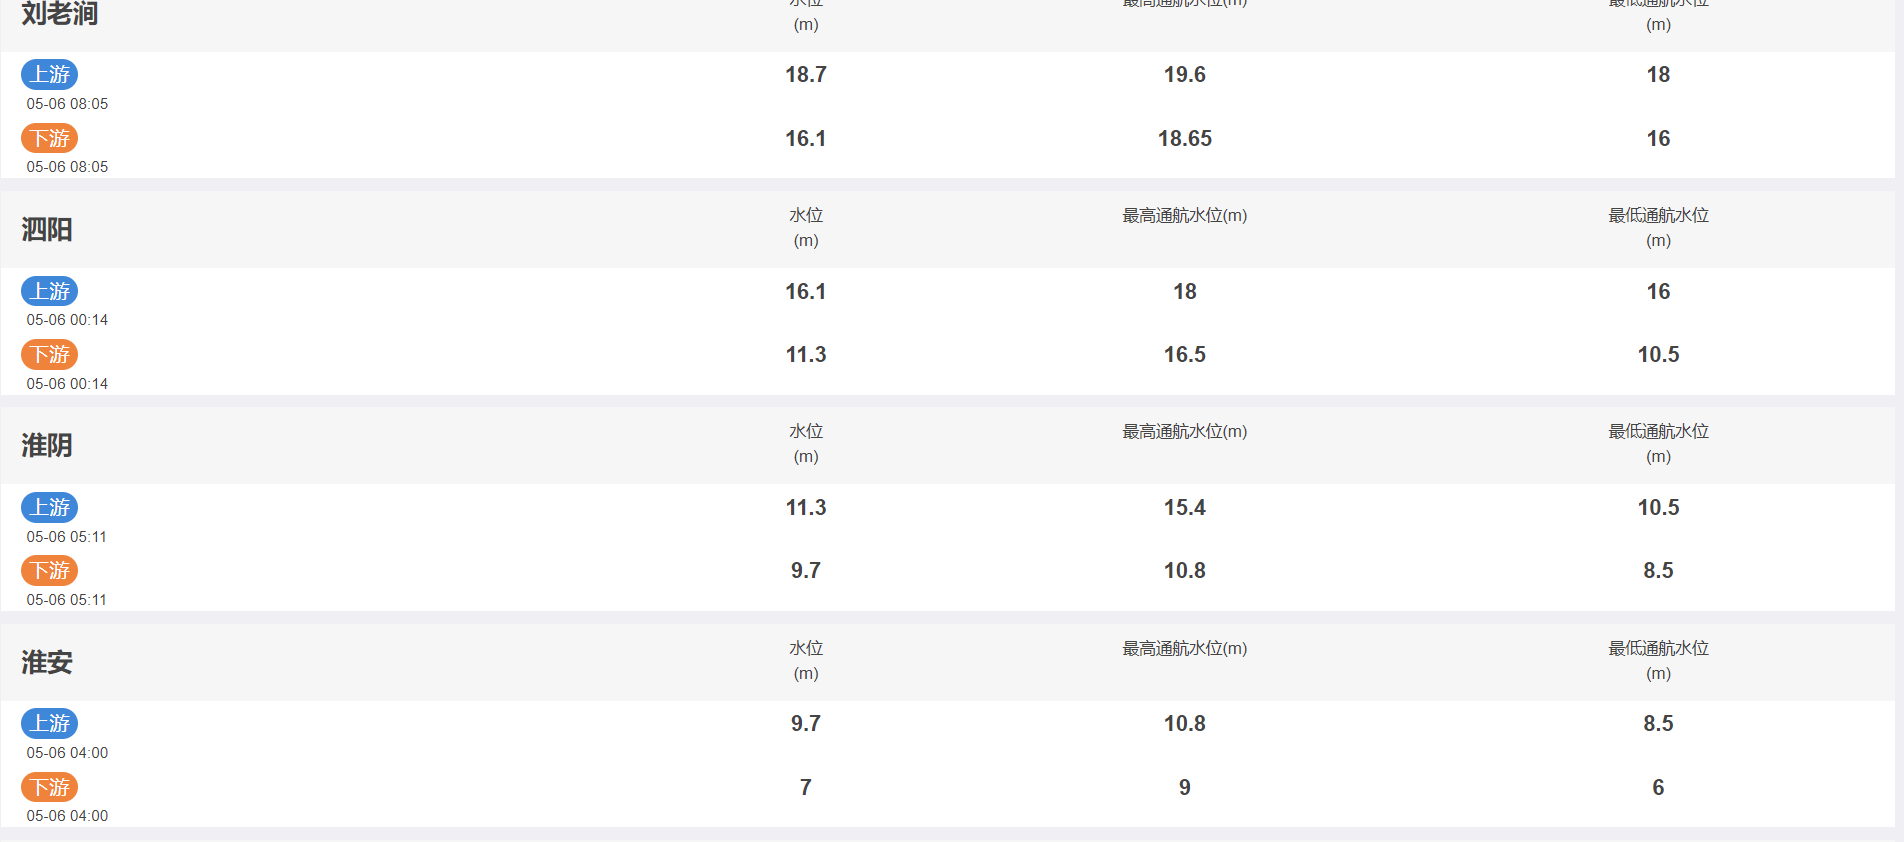The width and height of the screenshot is (1904, 842).
Task: Click 刘老涧 downstream max level 18.65
Action: 1184,139
